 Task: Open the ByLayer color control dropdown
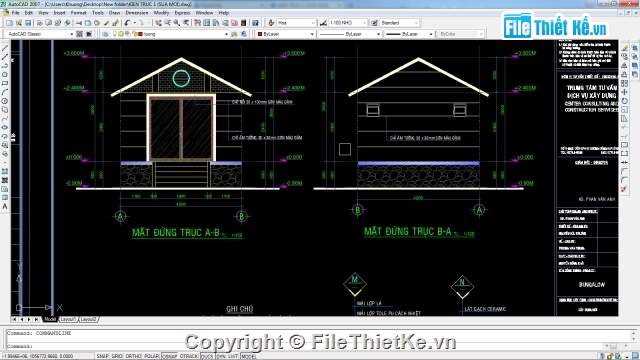pyautogui.click(x=286, y=34)
